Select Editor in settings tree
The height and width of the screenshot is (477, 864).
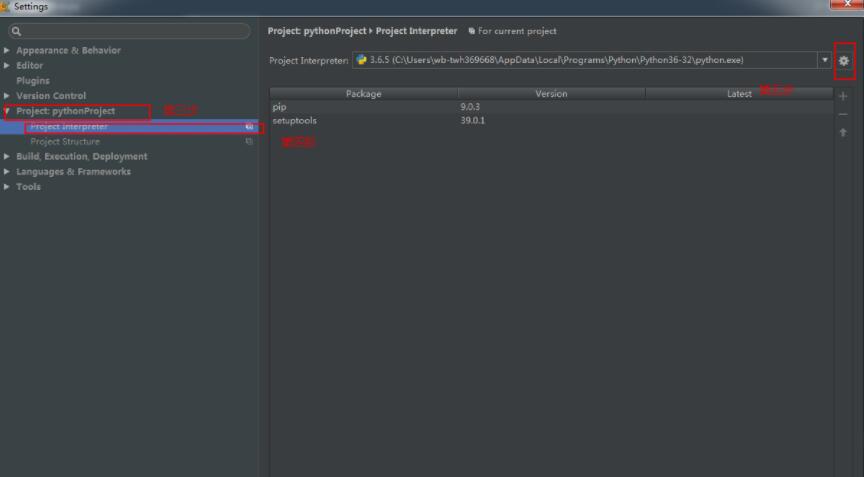pos(29,66)
